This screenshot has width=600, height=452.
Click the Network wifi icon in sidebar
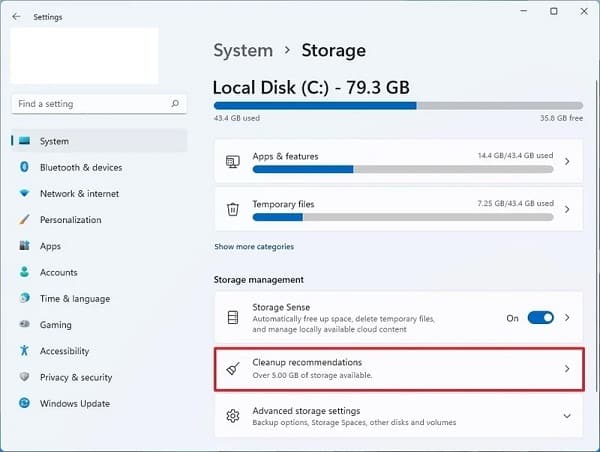tap(24, 193)
